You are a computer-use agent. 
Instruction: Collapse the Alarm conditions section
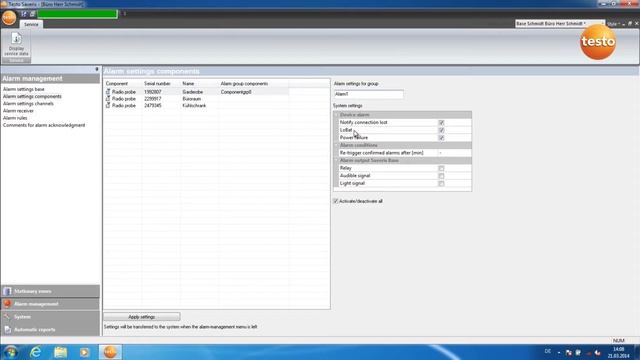(337, 145)
